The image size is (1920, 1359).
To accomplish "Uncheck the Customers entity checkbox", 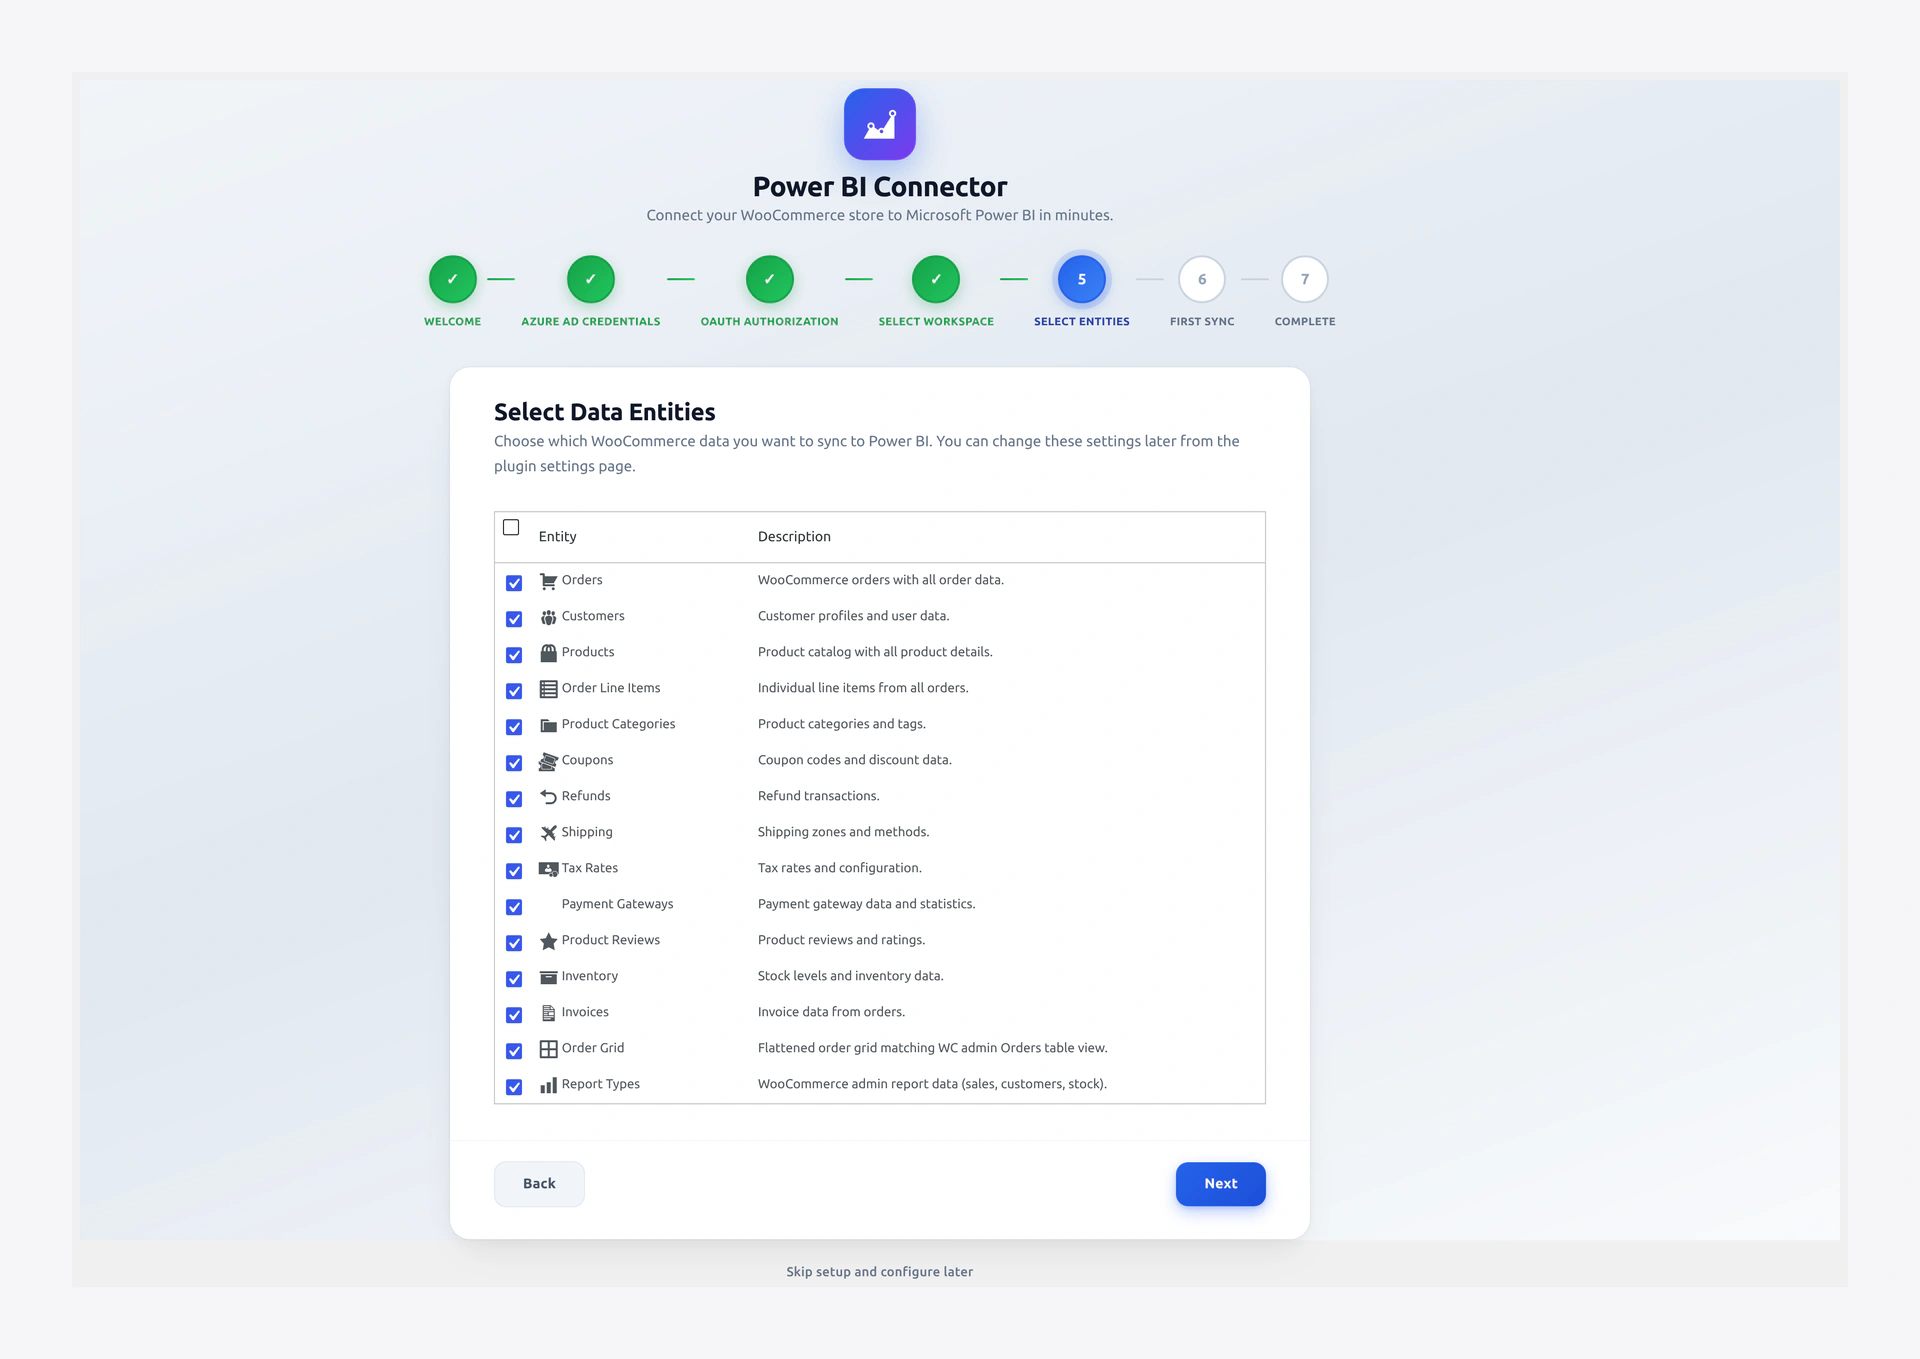I will pos(514,619).
